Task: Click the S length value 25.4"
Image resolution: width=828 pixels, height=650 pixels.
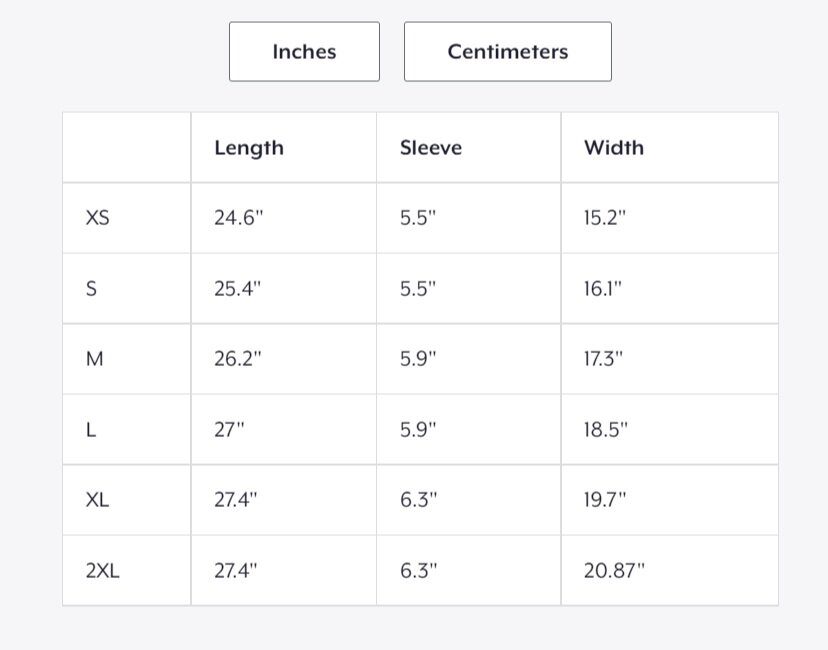Action: pyautogui.click(x=237, y=289)
